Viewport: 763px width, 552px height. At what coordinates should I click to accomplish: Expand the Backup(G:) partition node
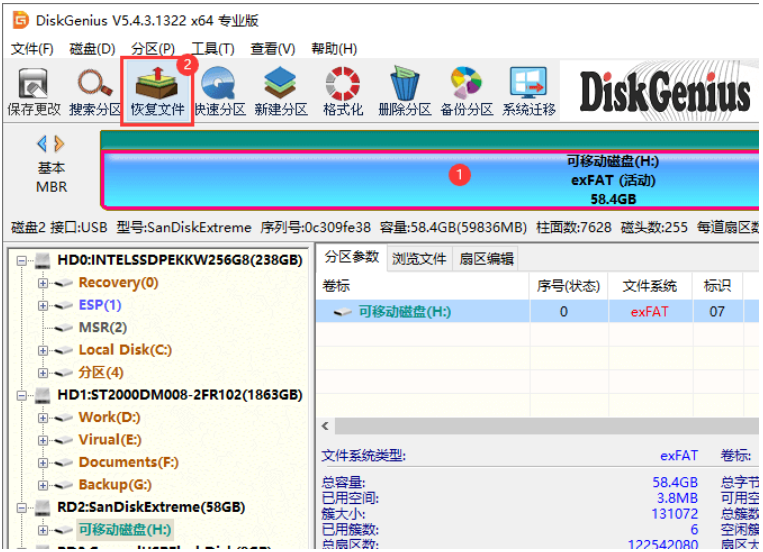coord(43,485)
